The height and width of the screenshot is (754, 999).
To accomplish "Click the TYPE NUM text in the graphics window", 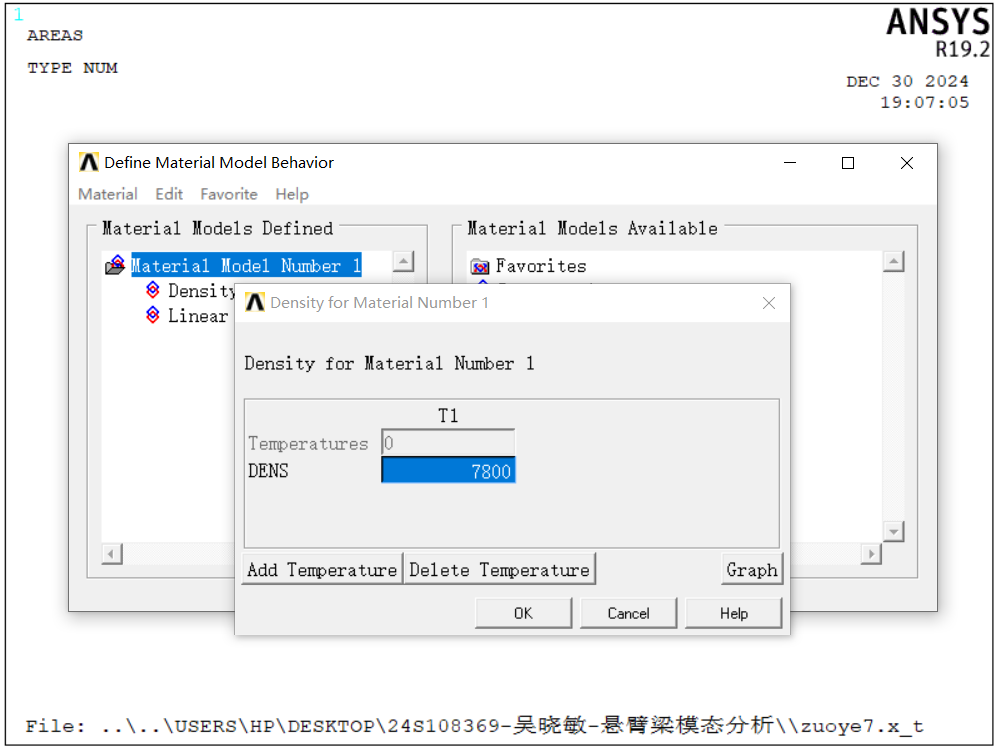I will pos(72,68).
